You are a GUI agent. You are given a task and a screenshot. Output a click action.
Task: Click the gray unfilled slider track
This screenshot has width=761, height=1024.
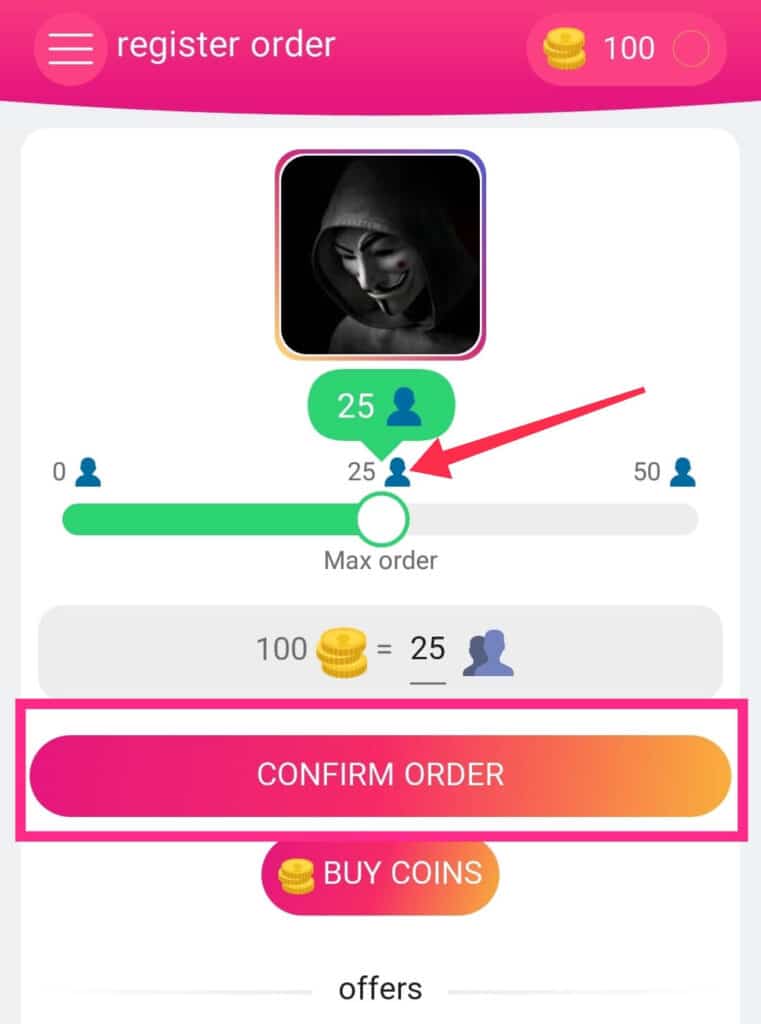coord(553,519)
